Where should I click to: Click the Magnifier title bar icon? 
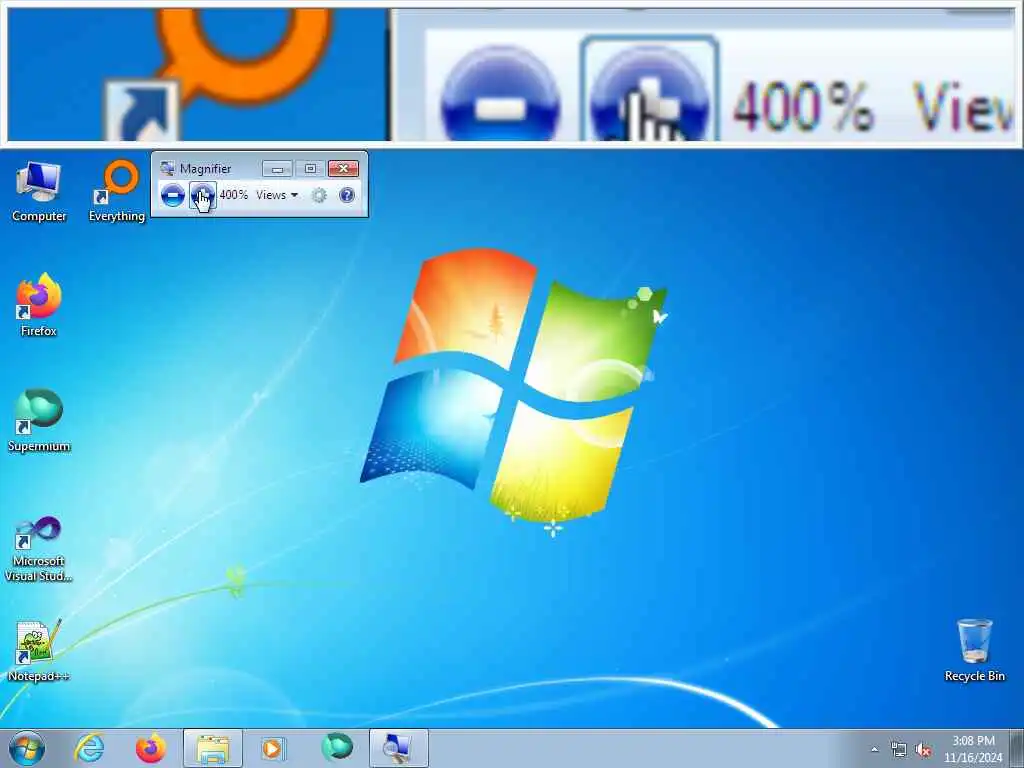tap(167, 168)
